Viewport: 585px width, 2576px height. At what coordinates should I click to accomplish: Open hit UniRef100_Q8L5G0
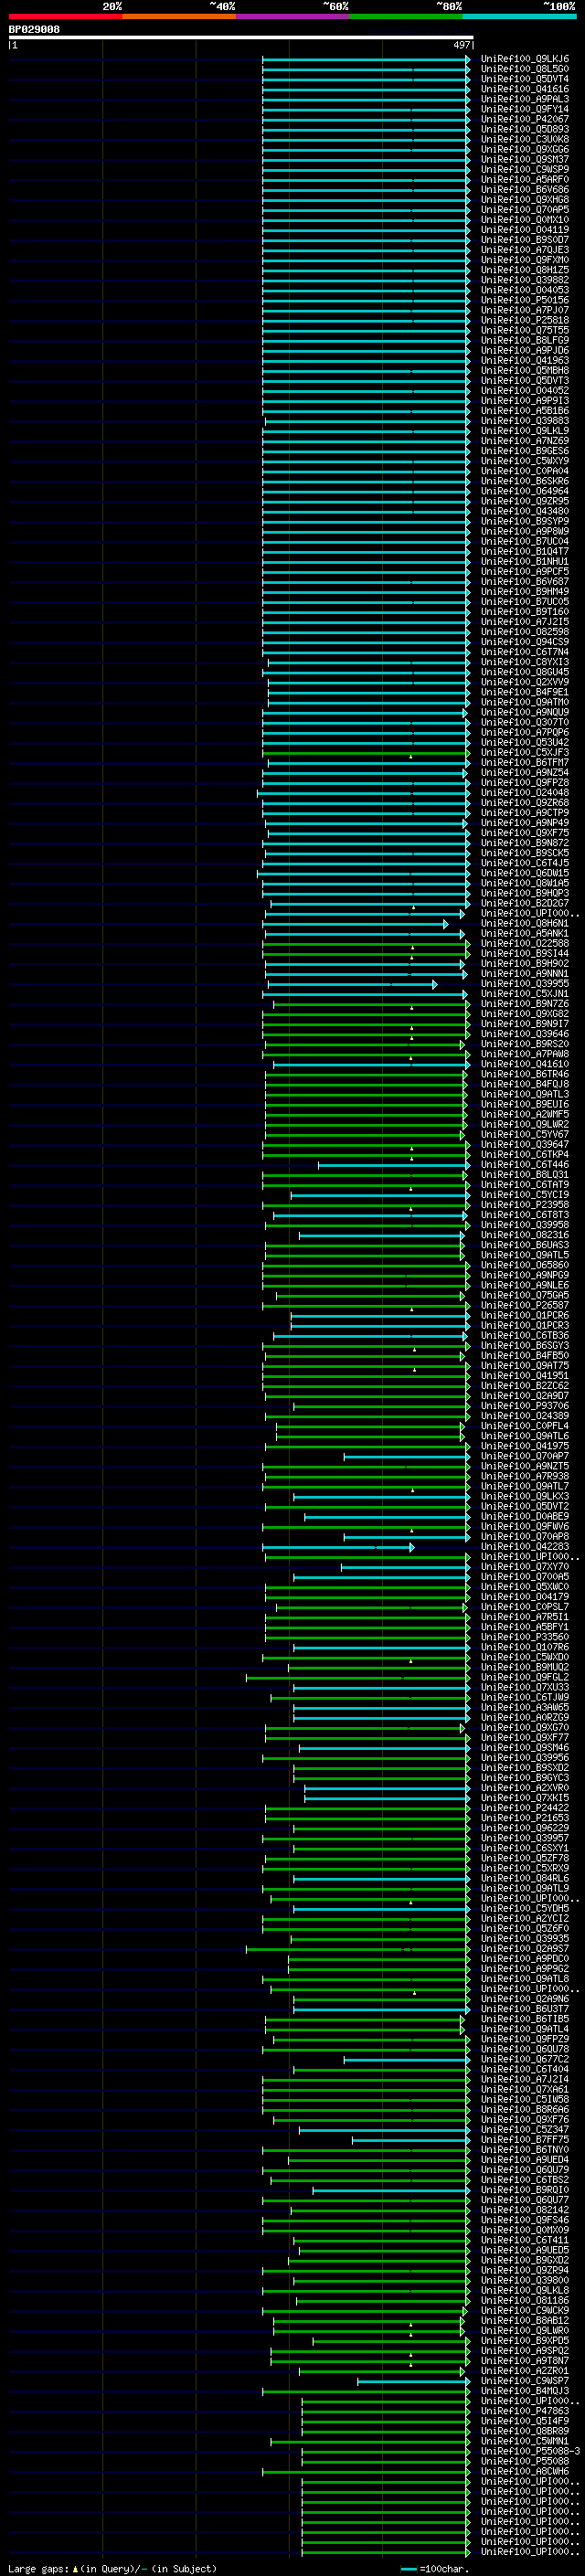pos(525,69)
